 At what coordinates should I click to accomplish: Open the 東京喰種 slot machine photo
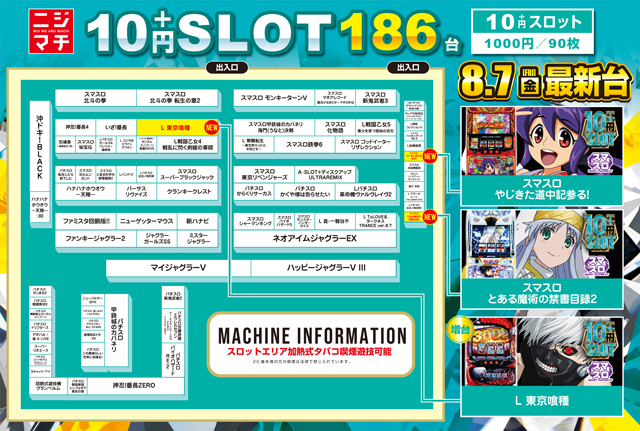pos(491,352)
